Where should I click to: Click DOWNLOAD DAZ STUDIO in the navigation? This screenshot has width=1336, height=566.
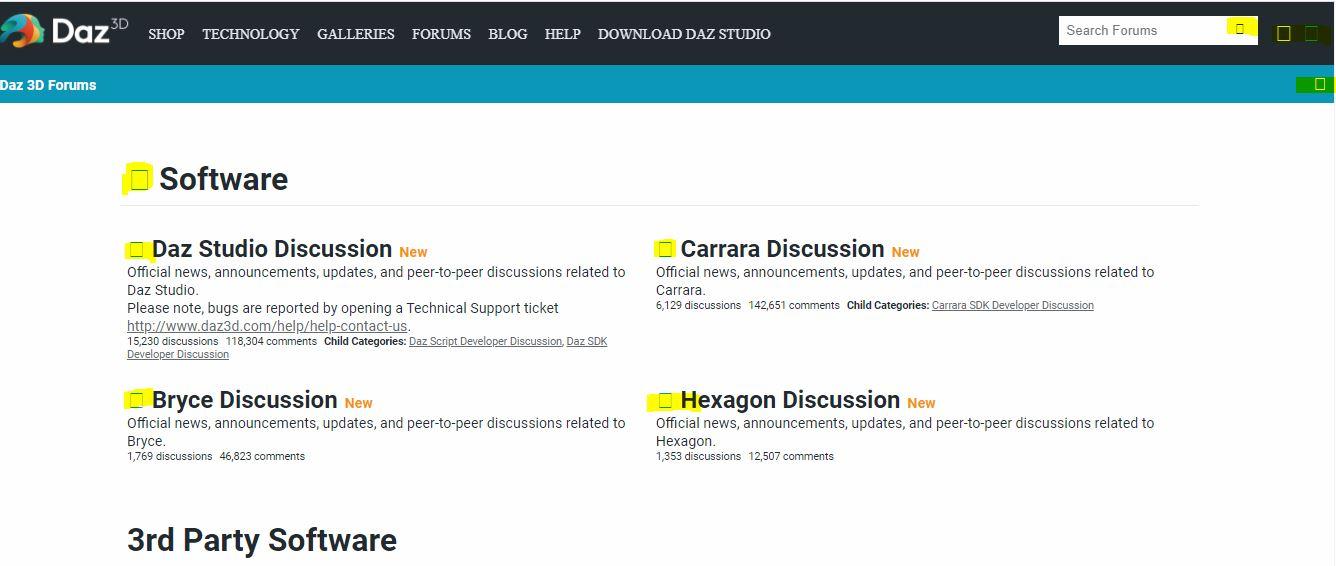click(x=684, y=34)
